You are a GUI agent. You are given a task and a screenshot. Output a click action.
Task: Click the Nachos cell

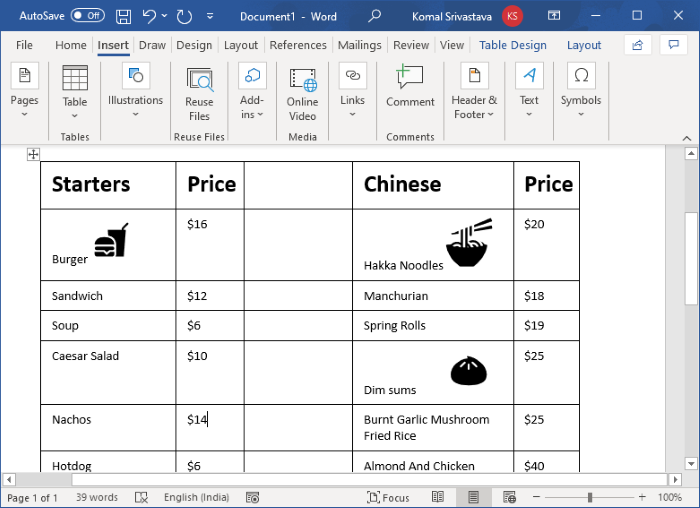108,428
